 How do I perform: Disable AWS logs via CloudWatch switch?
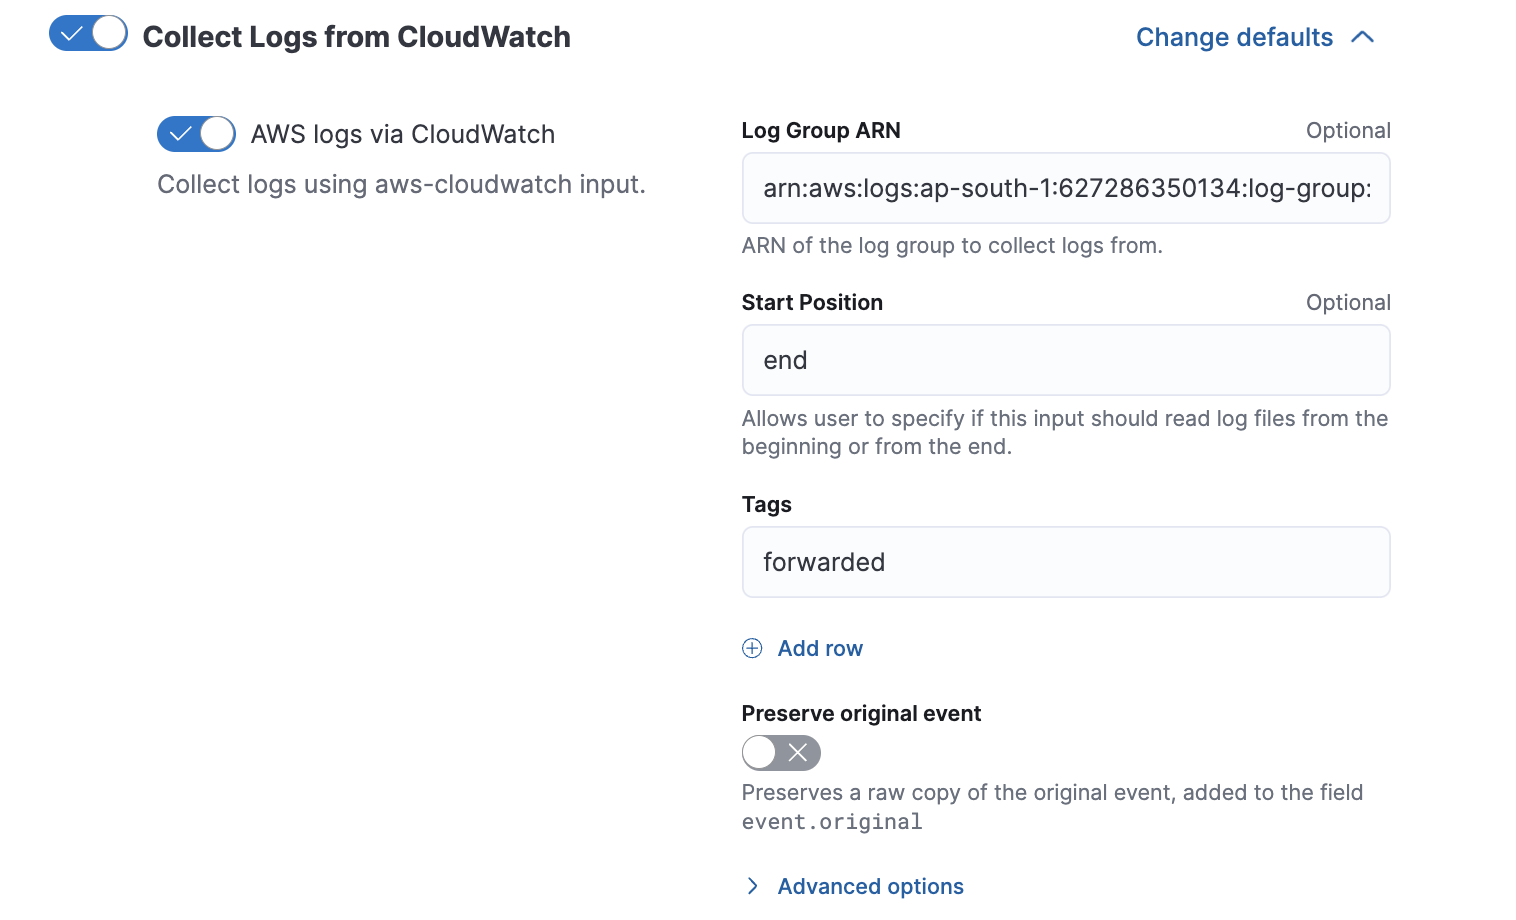196,134
